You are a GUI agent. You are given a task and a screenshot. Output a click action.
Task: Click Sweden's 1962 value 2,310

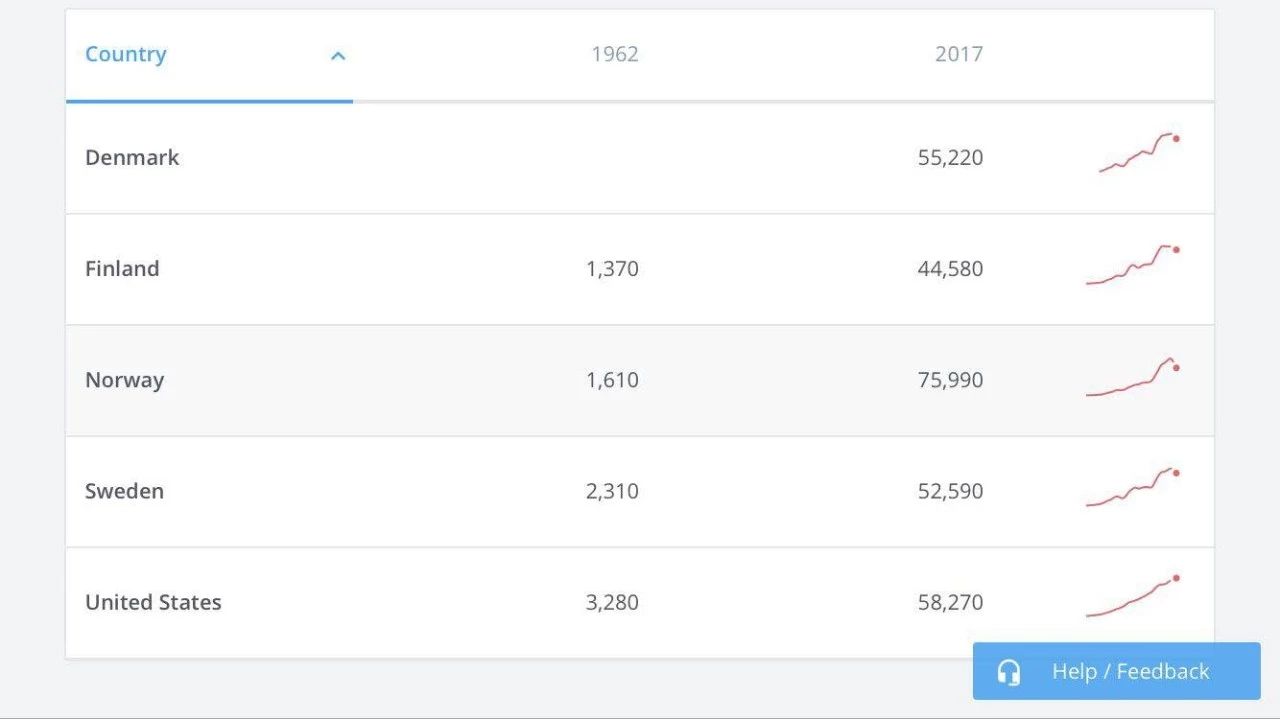pyautogui.click(x=612, y=491)
